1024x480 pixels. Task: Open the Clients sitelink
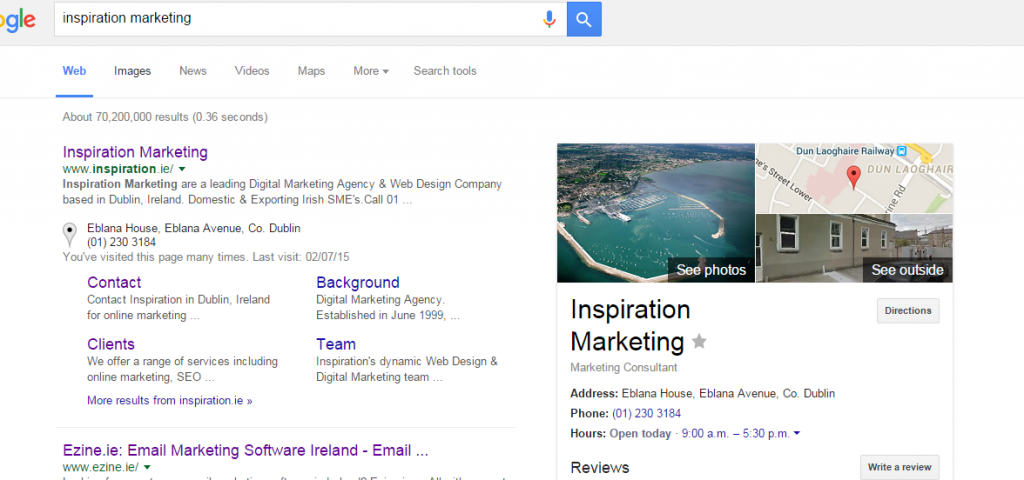[111, 344]
